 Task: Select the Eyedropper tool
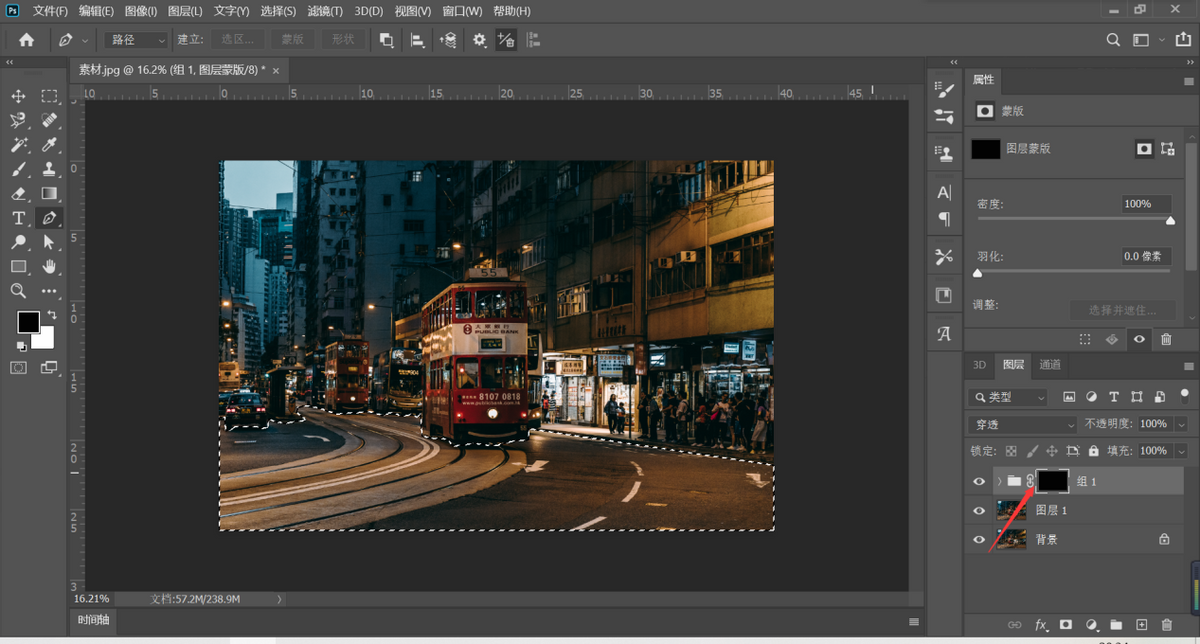pyautogui.click(x=49, y=145)
